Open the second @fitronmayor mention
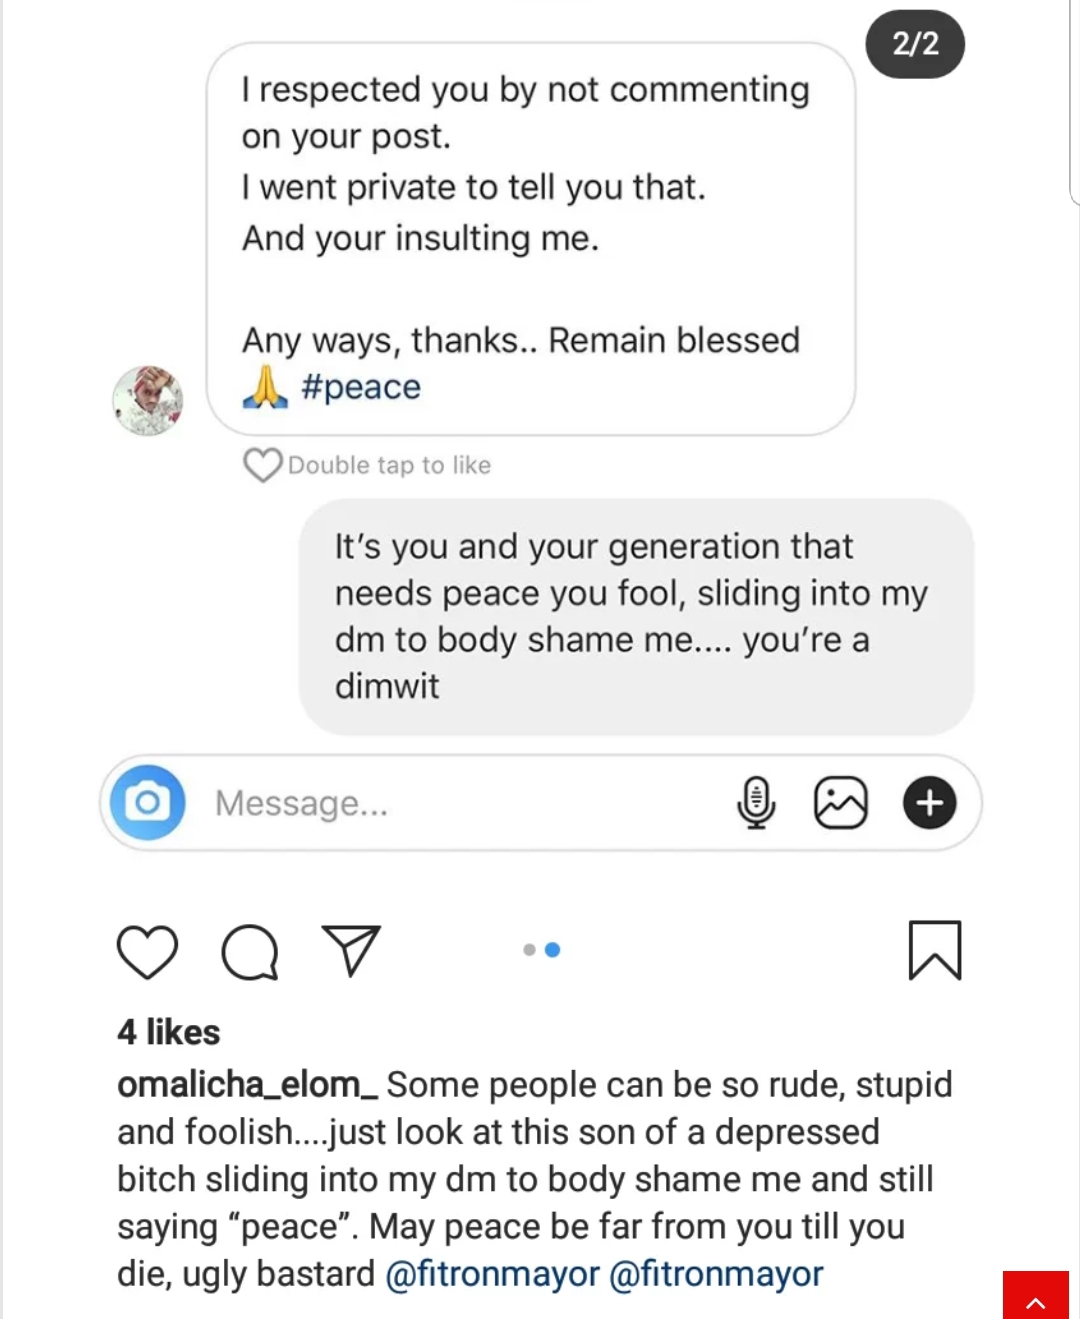 [x=716, y=1274]
